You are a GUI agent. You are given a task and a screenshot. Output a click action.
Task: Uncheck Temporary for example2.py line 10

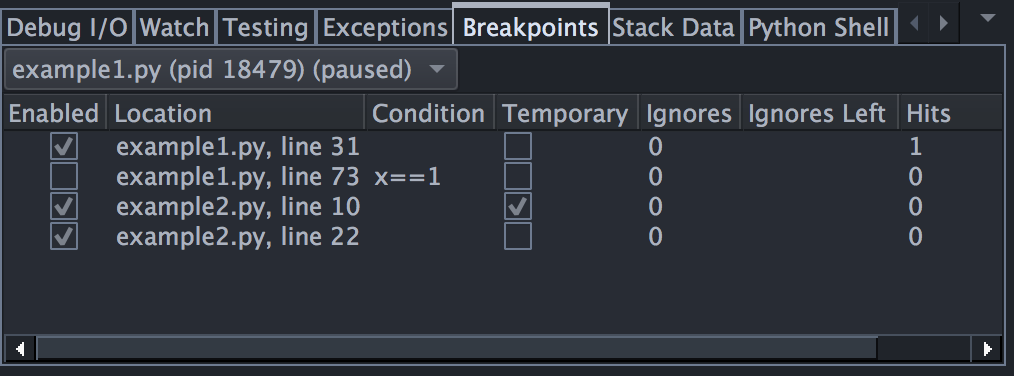point(518,206)
